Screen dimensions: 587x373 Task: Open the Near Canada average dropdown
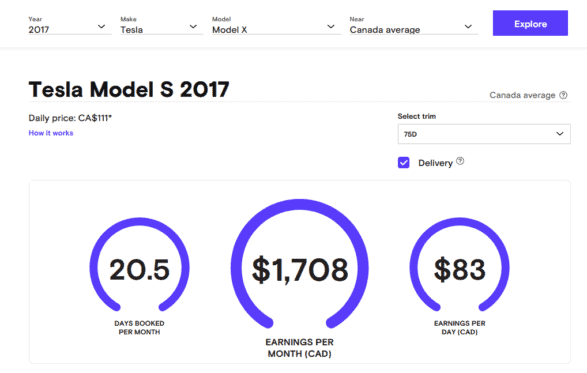414,25
